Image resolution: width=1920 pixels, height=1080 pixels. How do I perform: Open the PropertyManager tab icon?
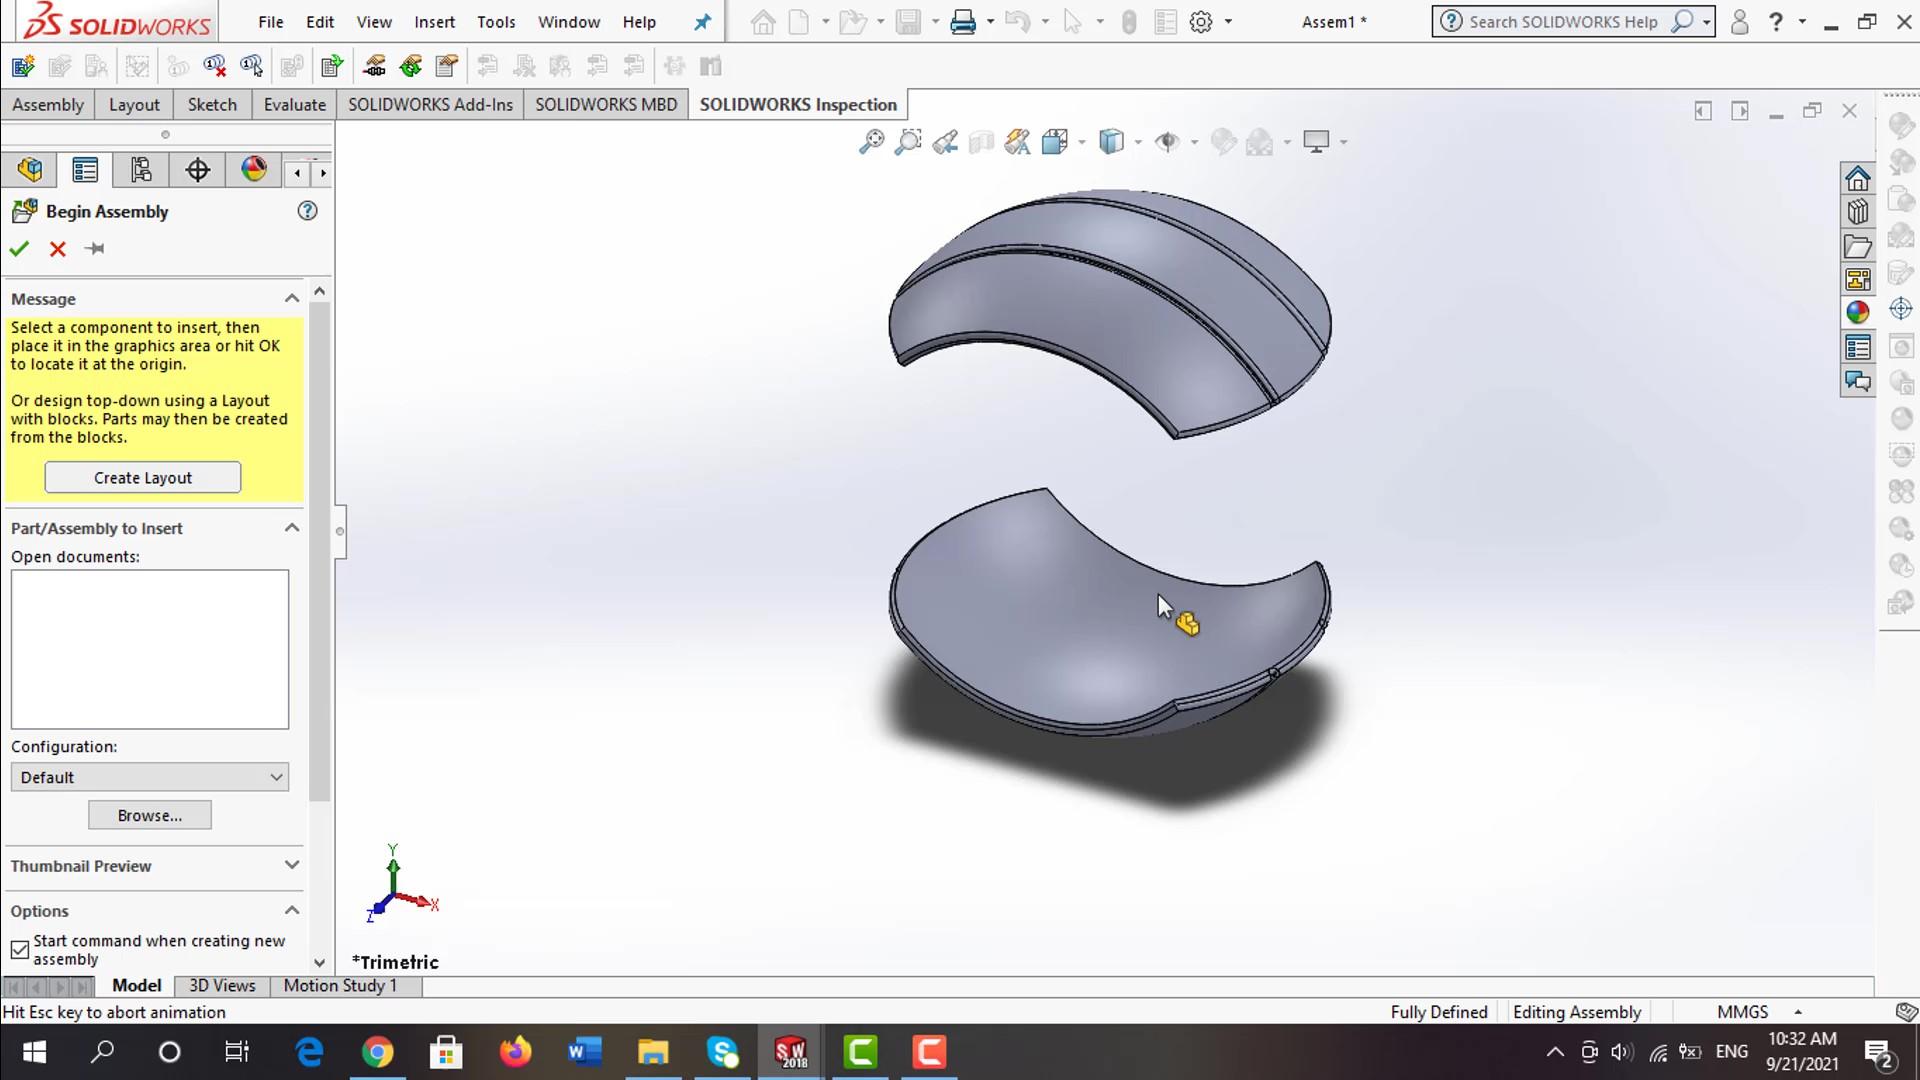85,170
